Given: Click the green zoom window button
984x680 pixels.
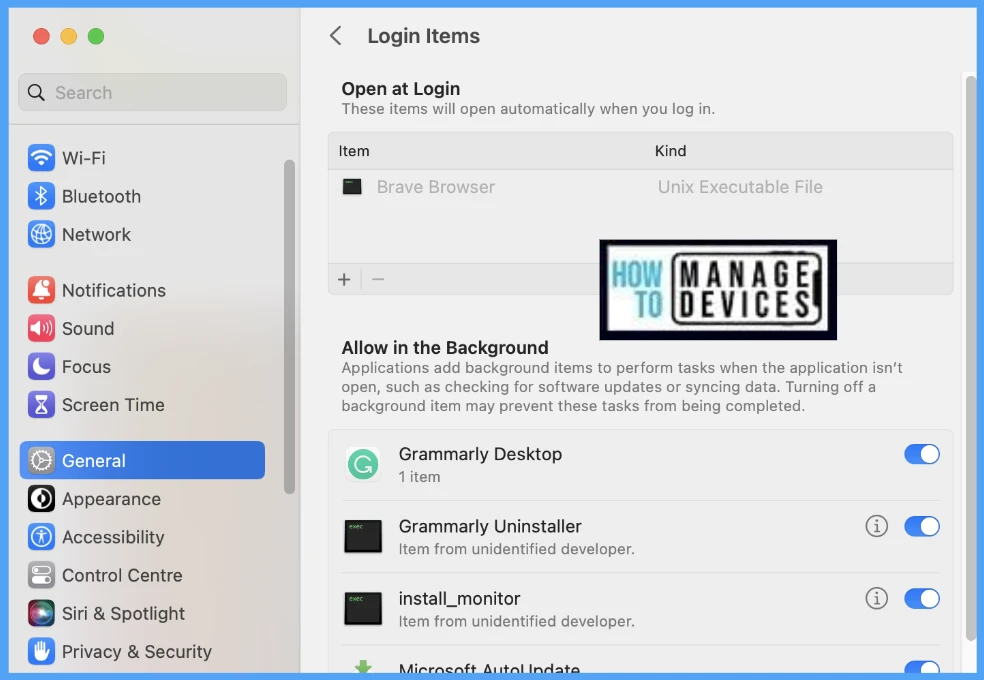Looking at the screenshot, I should click(96, 36).
